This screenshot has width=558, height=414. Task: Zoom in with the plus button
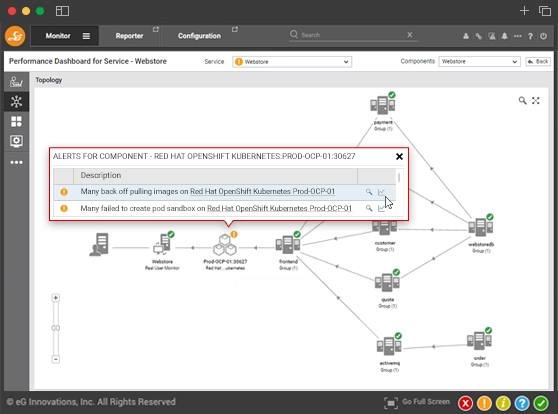tap(56, 298)
